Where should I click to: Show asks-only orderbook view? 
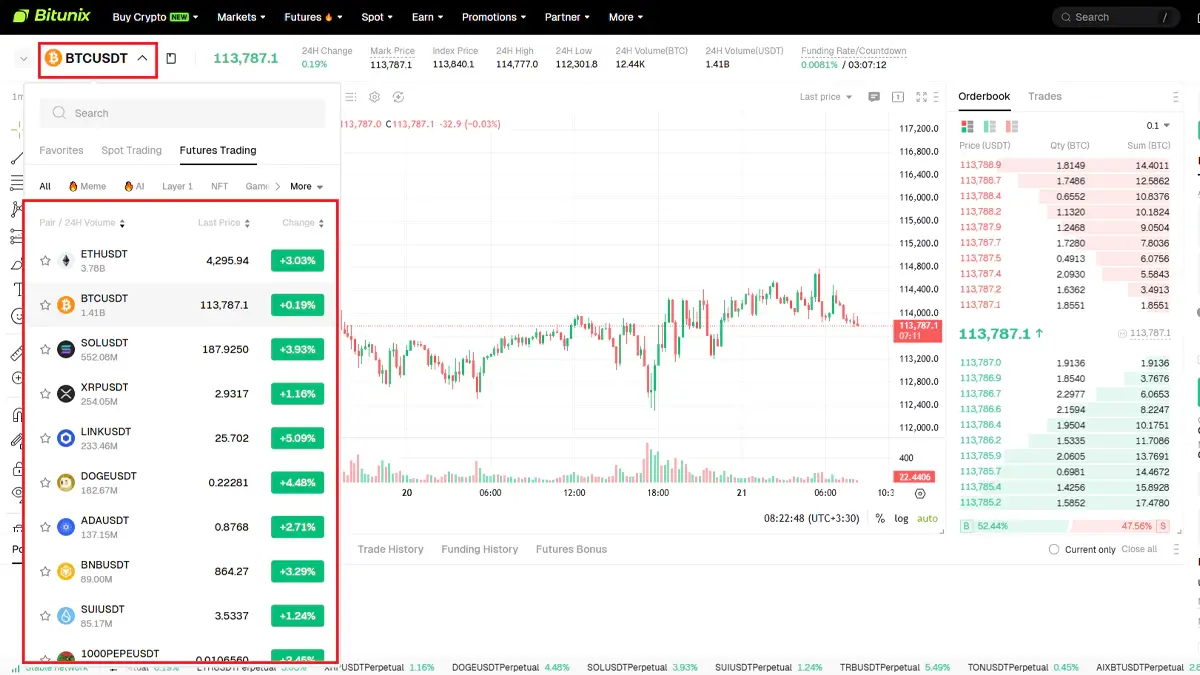point(1012,126)
